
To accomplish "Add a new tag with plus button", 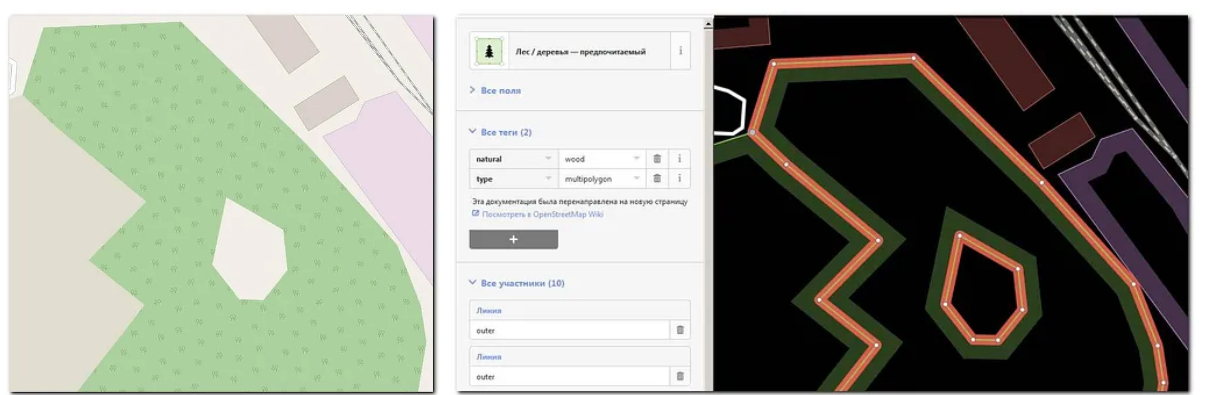I will tap(513, 240).
